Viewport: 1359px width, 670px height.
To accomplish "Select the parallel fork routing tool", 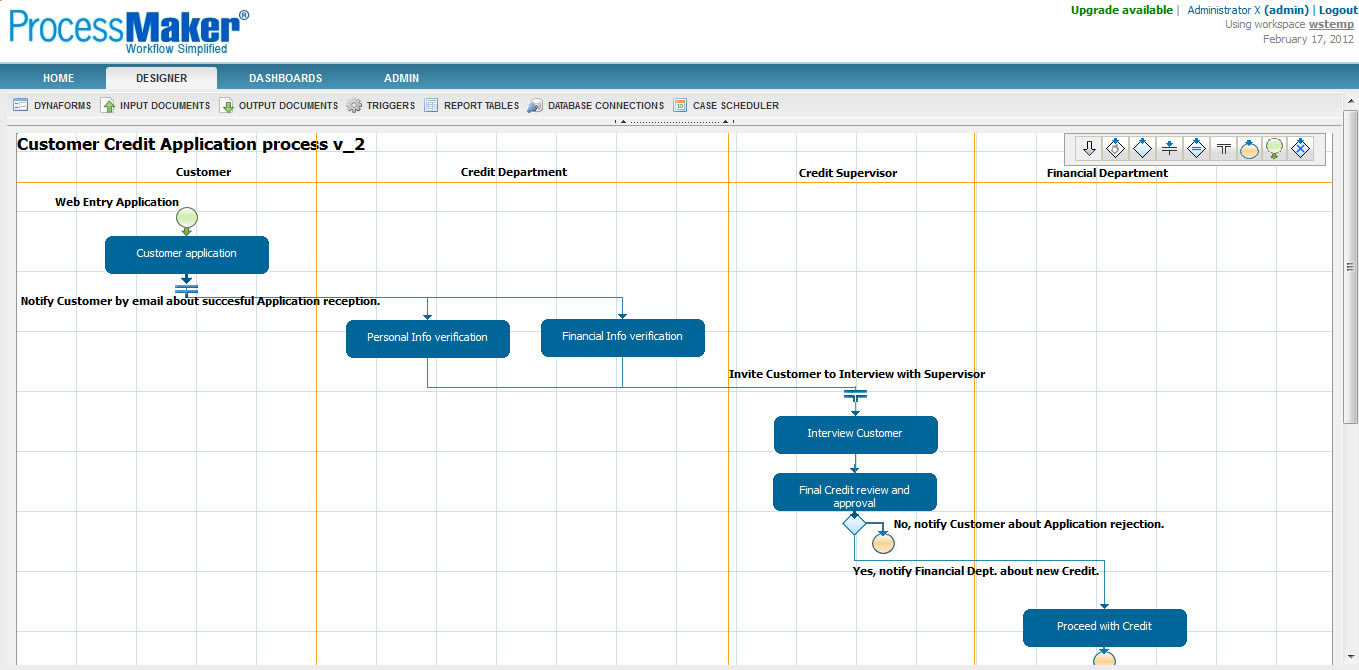I will [1142, 148].
